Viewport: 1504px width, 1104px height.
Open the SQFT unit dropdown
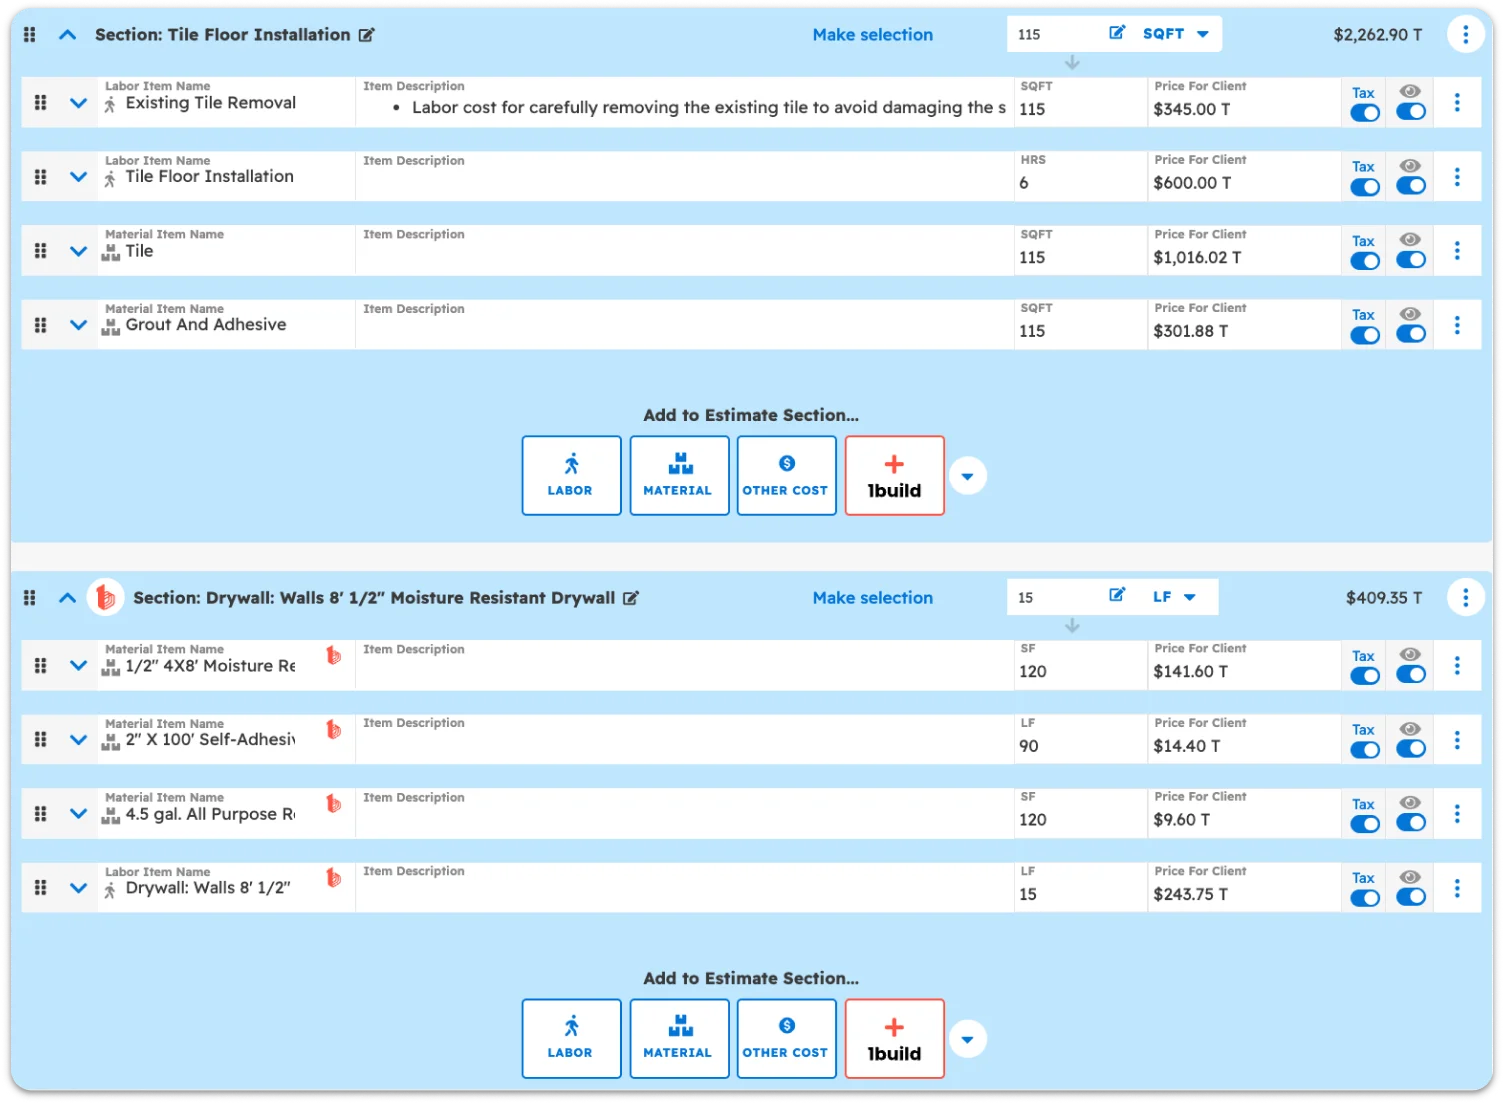[1176, 34]
